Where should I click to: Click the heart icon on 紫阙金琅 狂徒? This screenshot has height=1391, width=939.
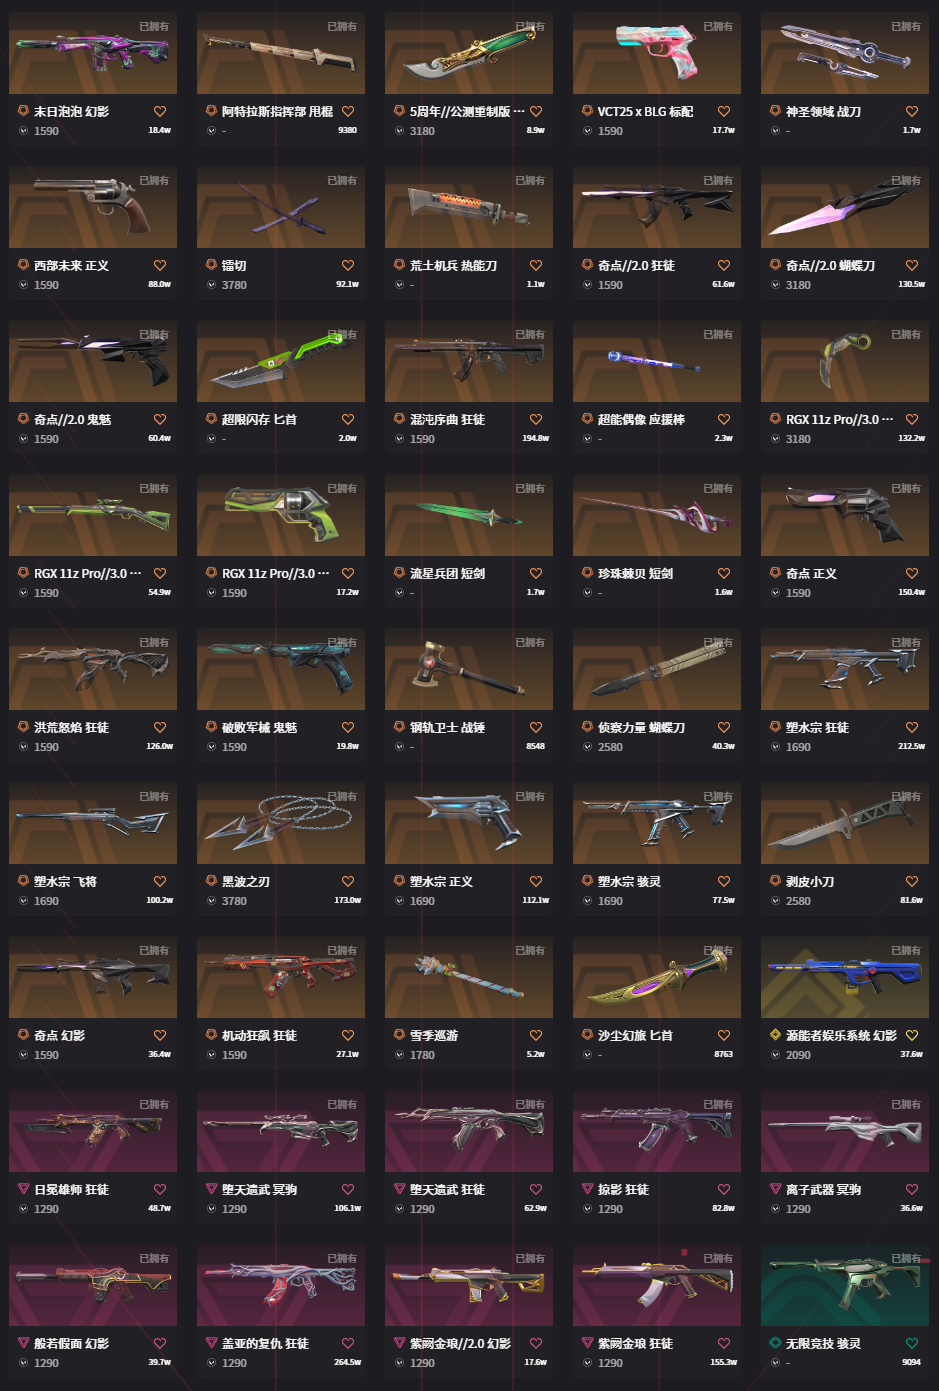tap(724, 1344)
